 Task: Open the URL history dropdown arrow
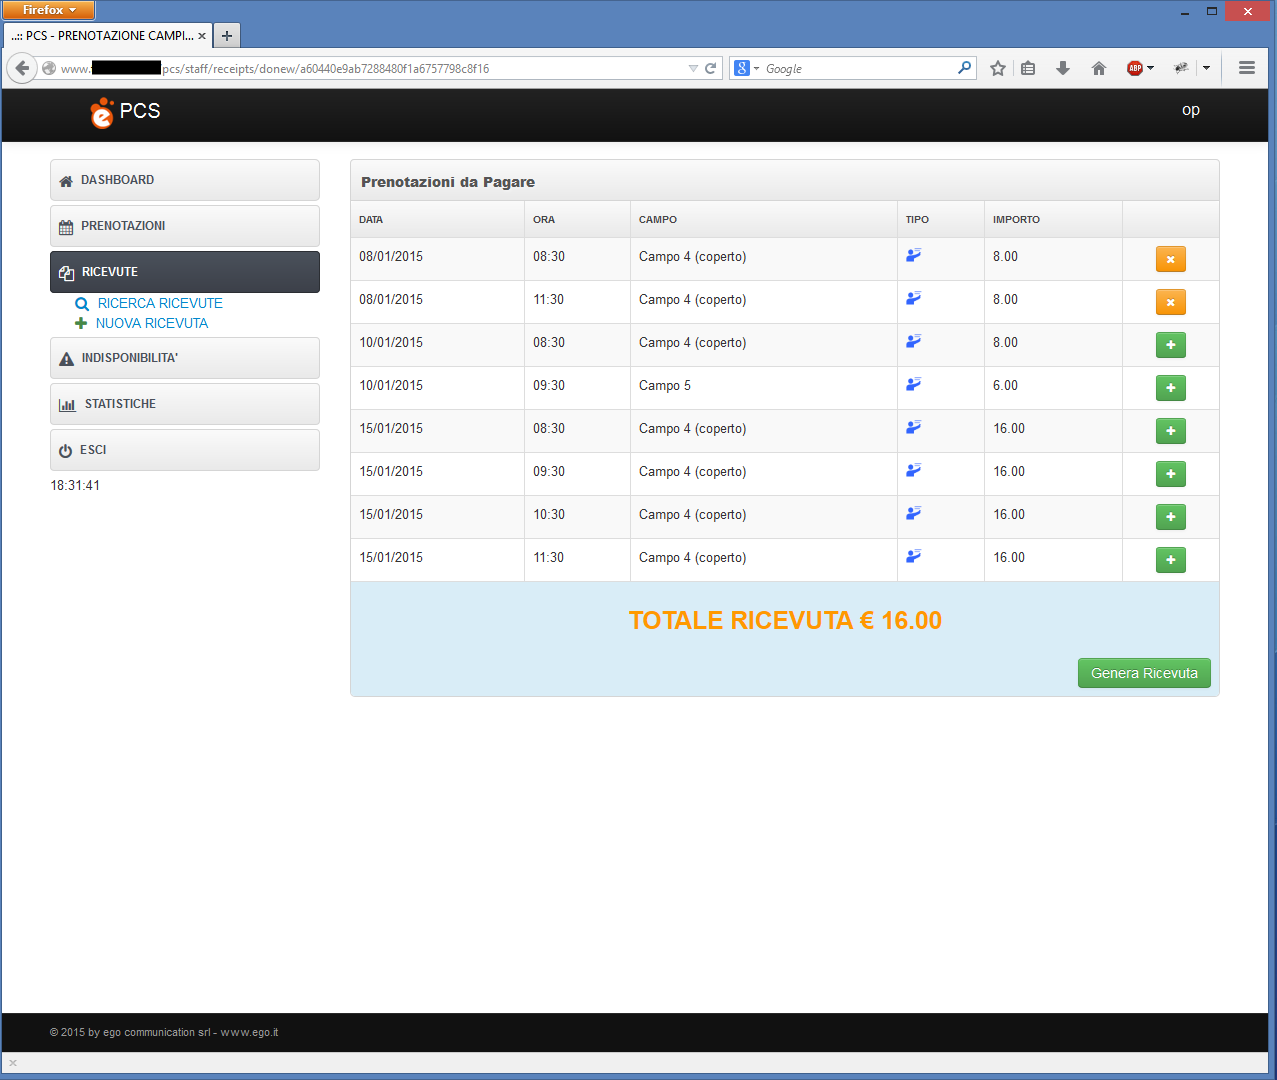coord(693,69)
